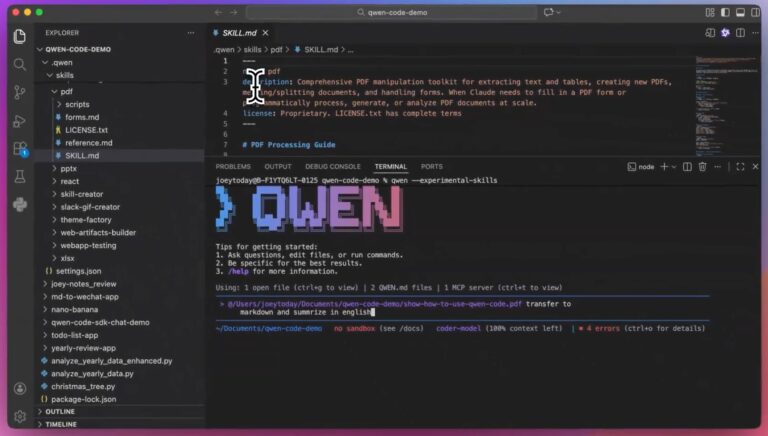This screenshot has height=436, width=768.
Task: Open forms.md in the explorer
Action: [x=82, y=117]
